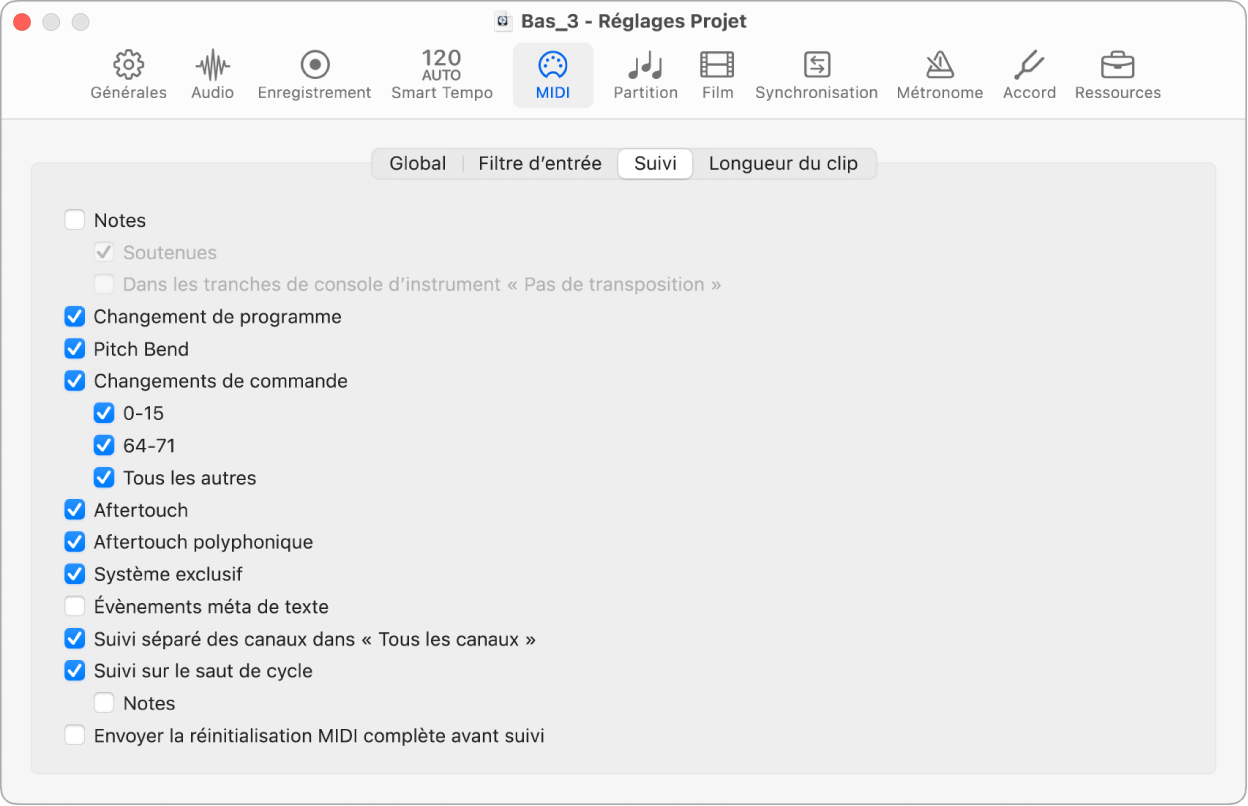Enable Évènements méta de texte

[x=74, y=606]
